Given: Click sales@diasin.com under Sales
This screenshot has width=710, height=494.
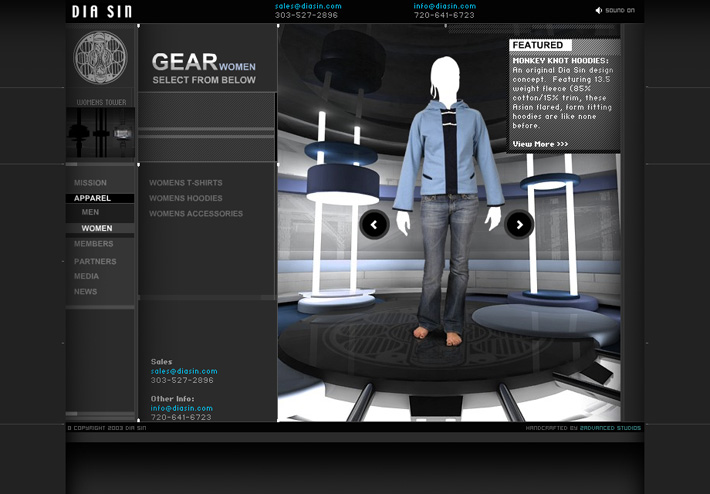Looking at the screenshot, I should tap(184, 371).
